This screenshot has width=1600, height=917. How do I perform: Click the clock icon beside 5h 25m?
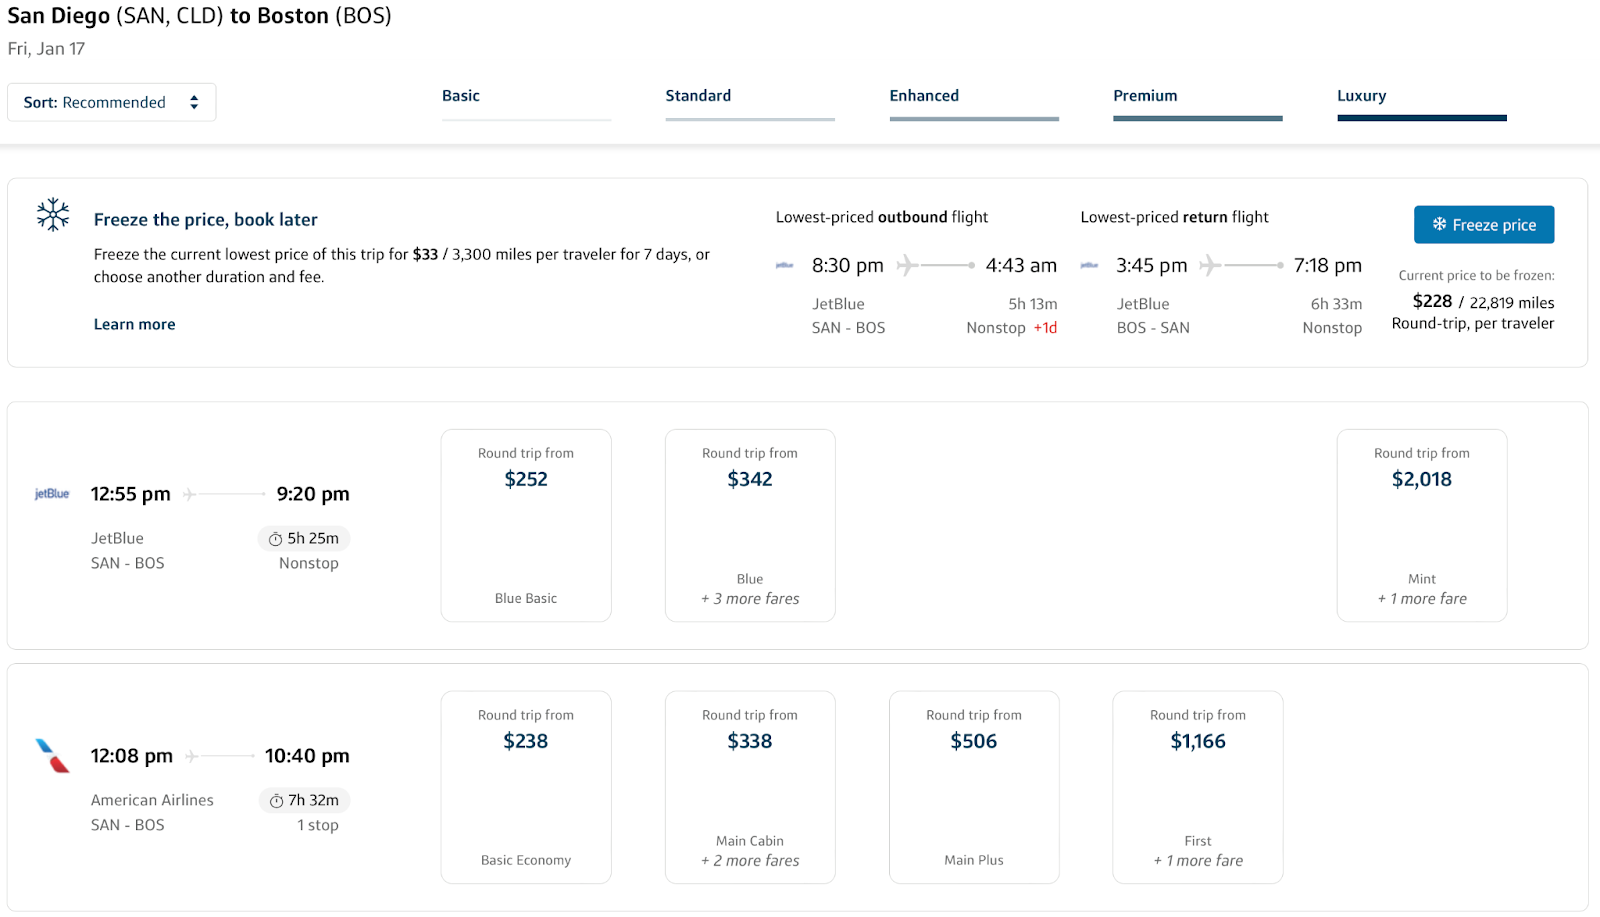click(x=275, y=539)
